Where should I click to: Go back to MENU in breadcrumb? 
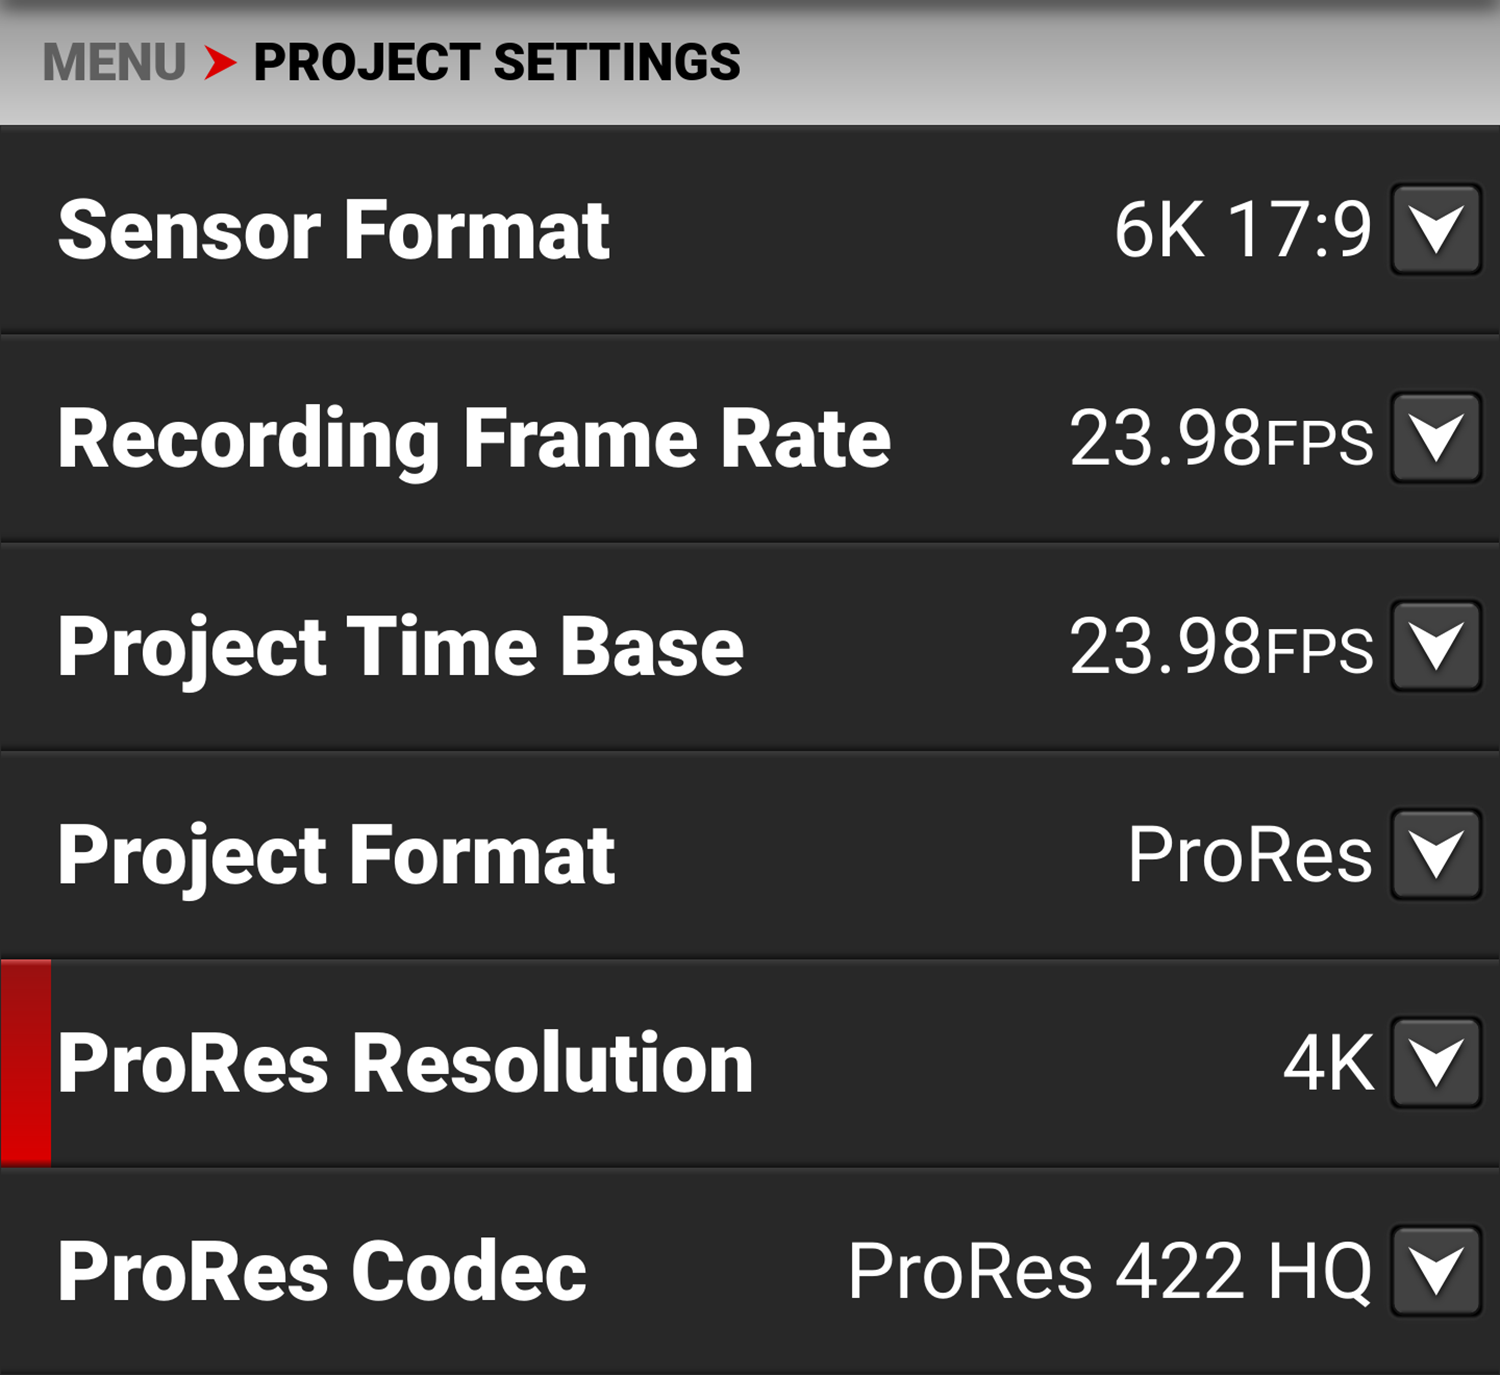(114, 63)
